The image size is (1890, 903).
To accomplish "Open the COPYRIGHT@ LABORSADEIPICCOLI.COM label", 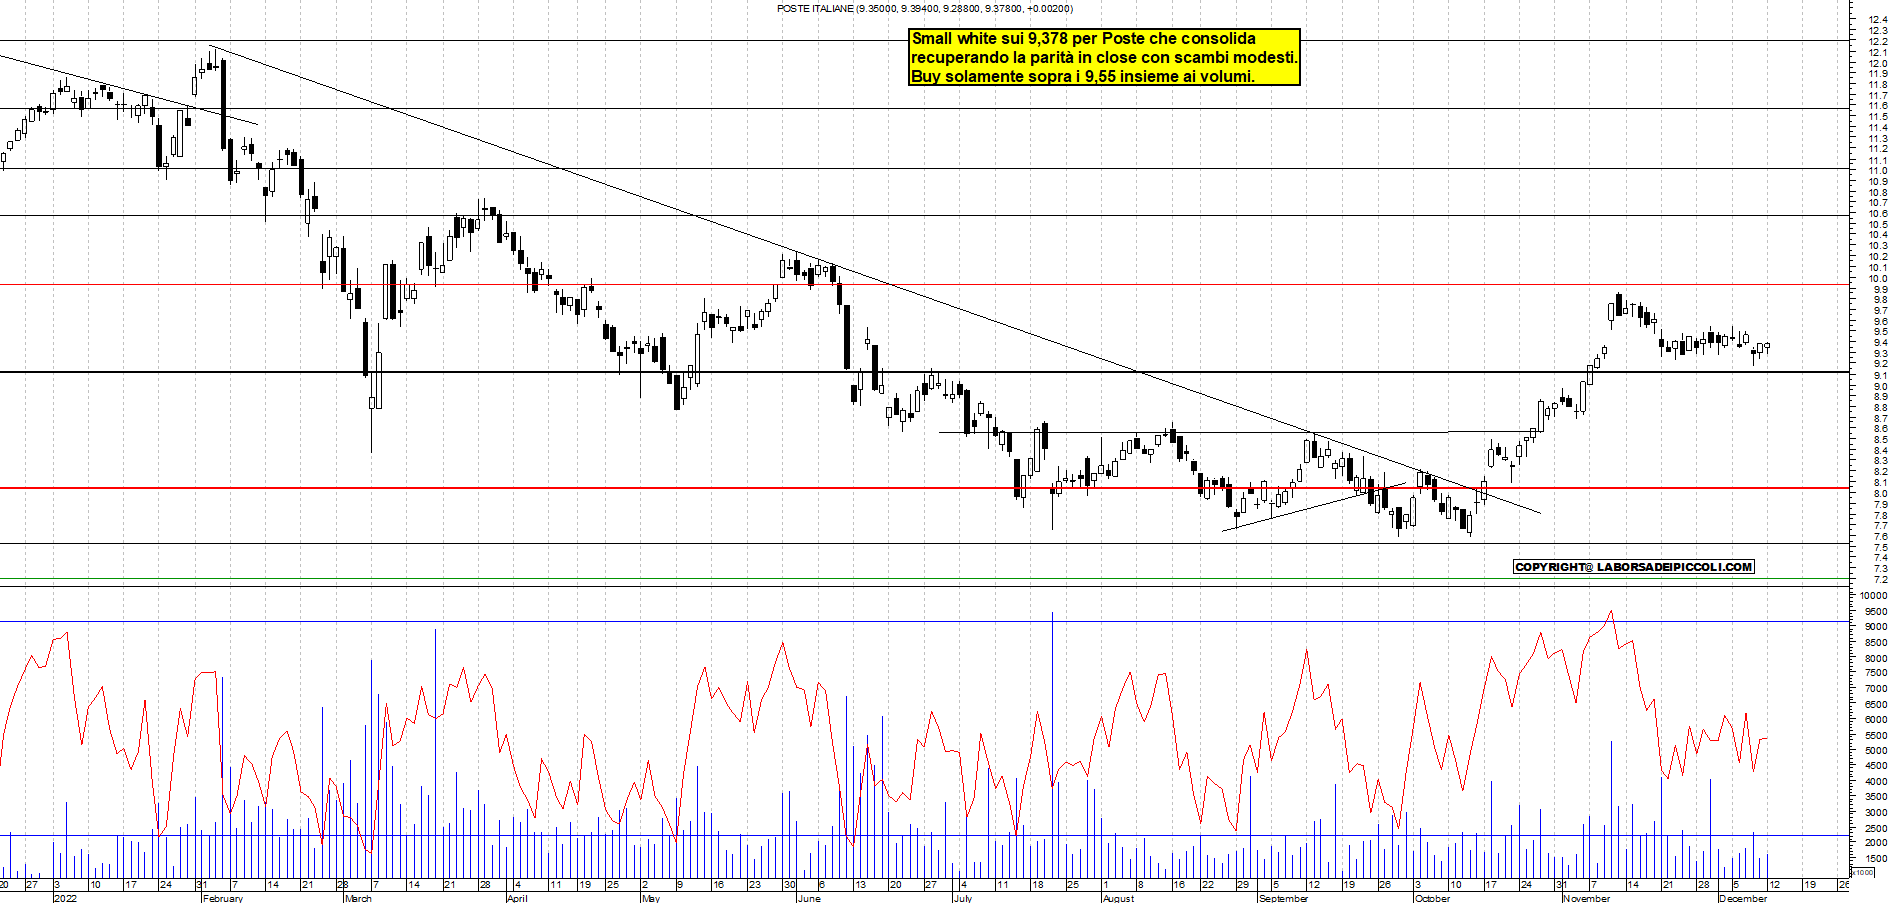I will coord(1634,567).
